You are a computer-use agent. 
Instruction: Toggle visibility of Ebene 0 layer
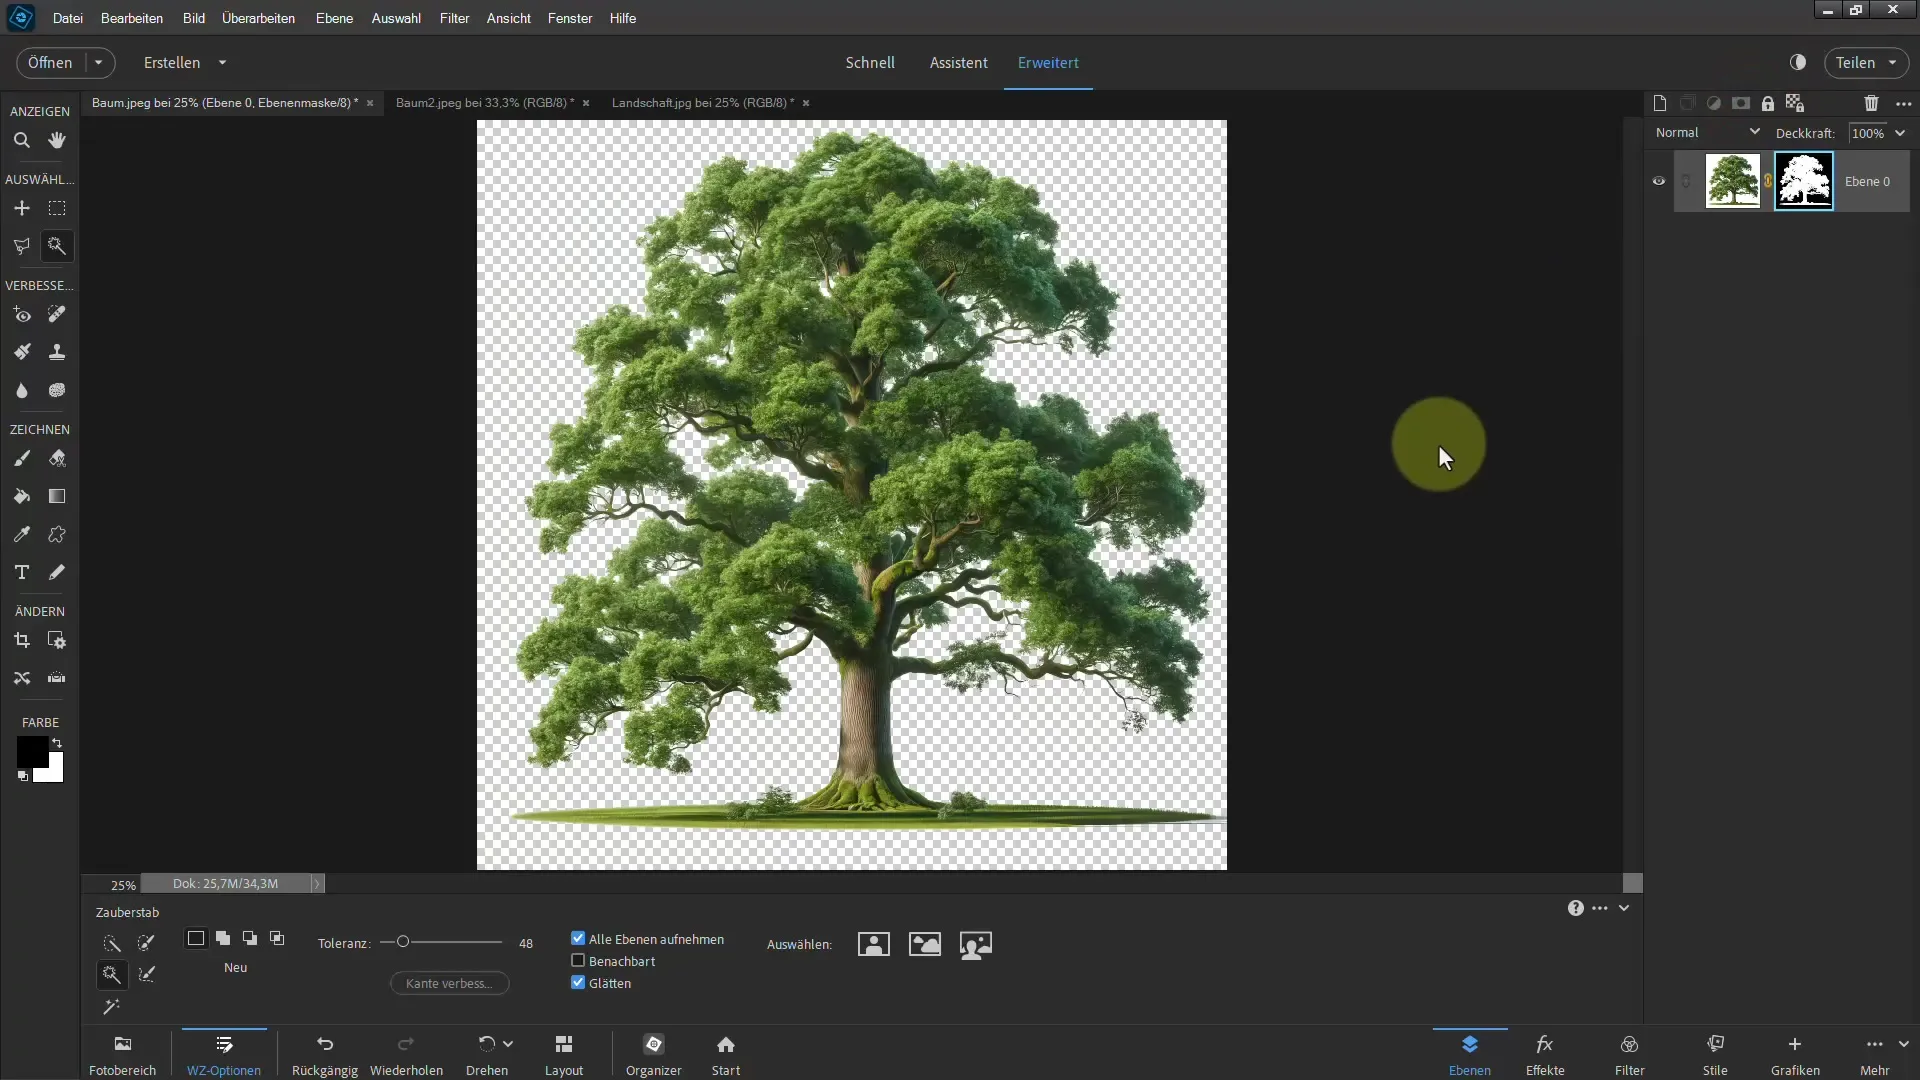click(1658, 181)
